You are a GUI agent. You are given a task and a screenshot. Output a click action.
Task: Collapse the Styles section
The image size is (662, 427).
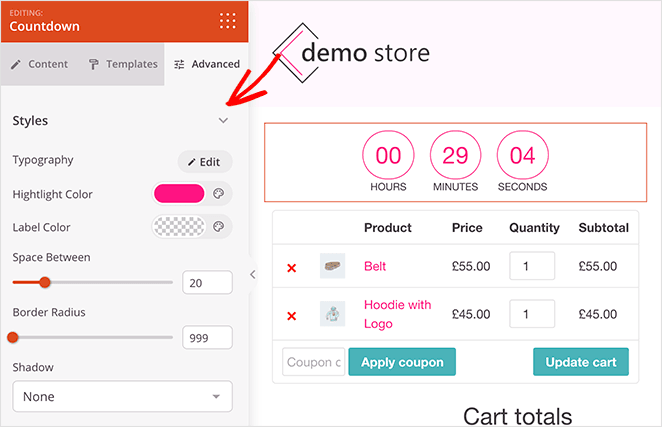[x=223, y=121]
